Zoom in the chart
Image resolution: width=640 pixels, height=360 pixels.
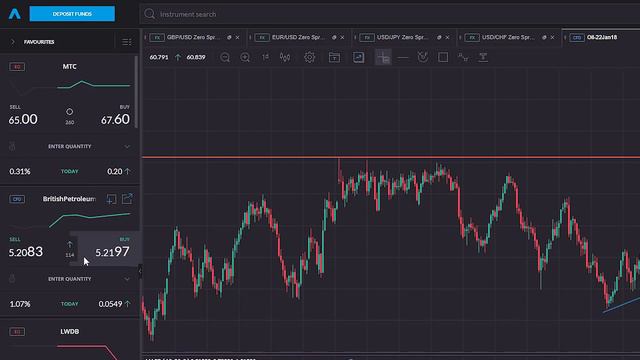tap(245, 58)
